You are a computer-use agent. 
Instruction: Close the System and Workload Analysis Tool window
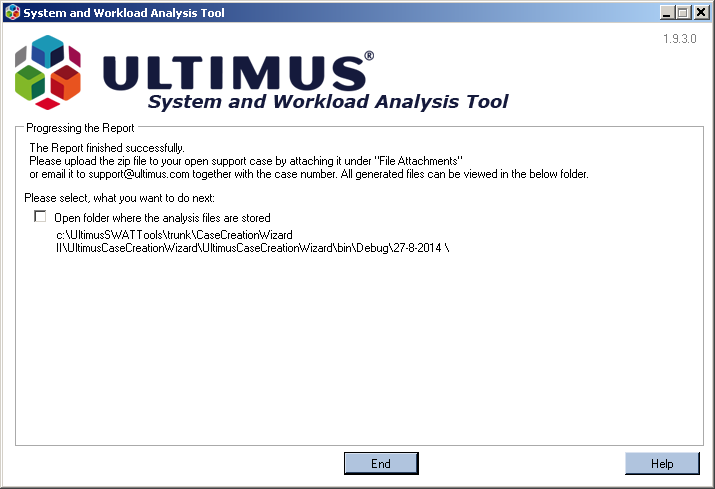click(701, 12)
